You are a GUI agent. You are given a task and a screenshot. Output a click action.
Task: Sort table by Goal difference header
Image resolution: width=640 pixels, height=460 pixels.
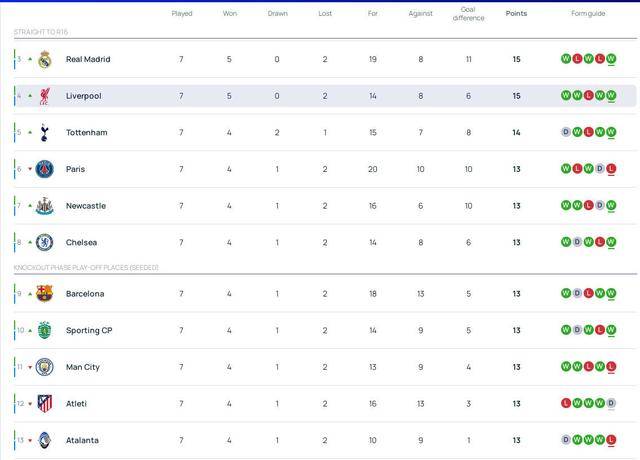[468, 14]
